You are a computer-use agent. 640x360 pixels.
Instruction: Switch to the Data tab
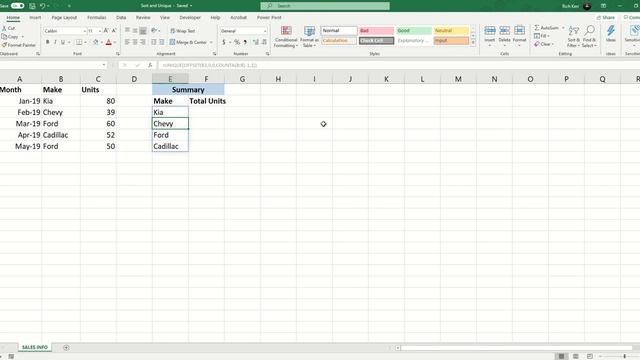pos(121,18)
